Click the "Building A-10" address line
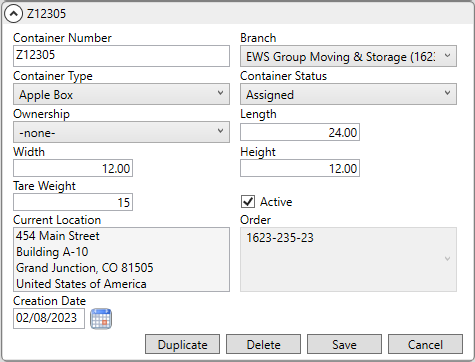Viewport: 475px width, 362px height. (52, 252)
